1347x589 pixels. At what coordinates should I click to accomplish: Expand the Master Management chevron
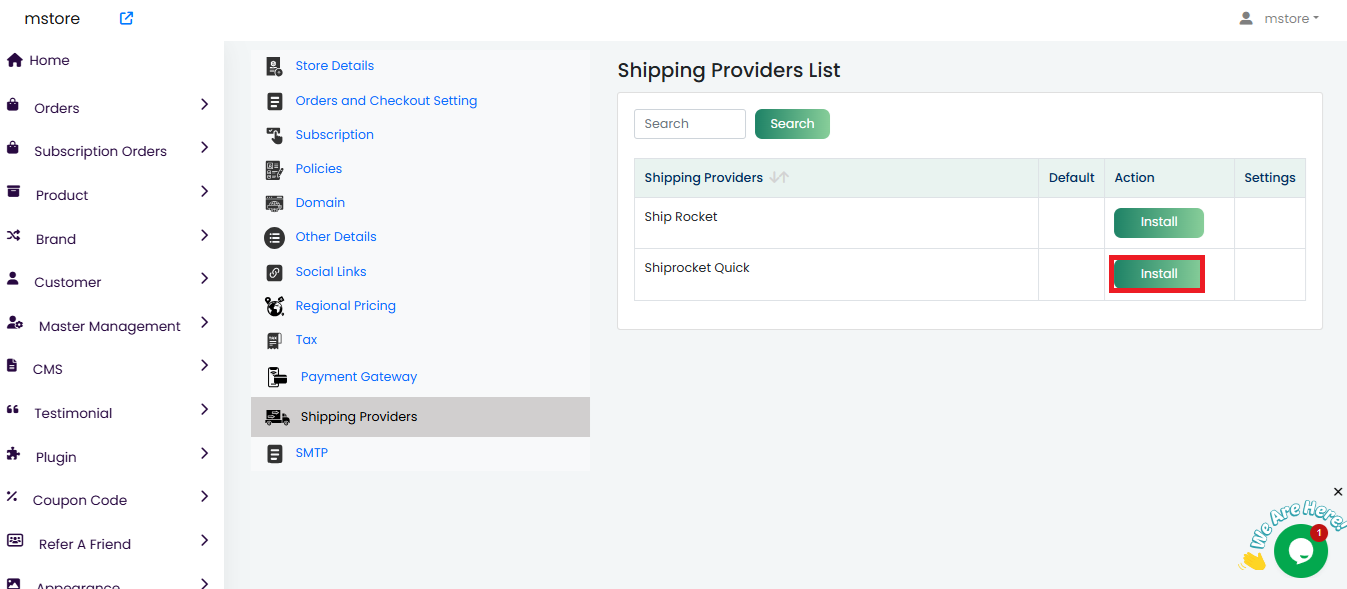(x=204, y=323)
